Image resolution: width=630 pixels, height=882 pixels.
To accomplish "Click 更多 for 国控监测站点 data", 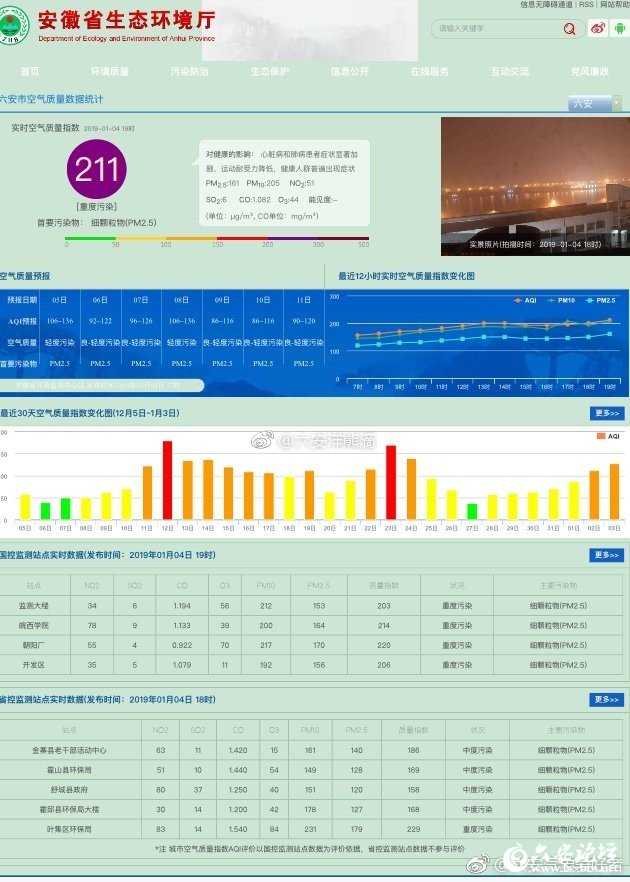I will pyautogui.click(x=606, y=555).
